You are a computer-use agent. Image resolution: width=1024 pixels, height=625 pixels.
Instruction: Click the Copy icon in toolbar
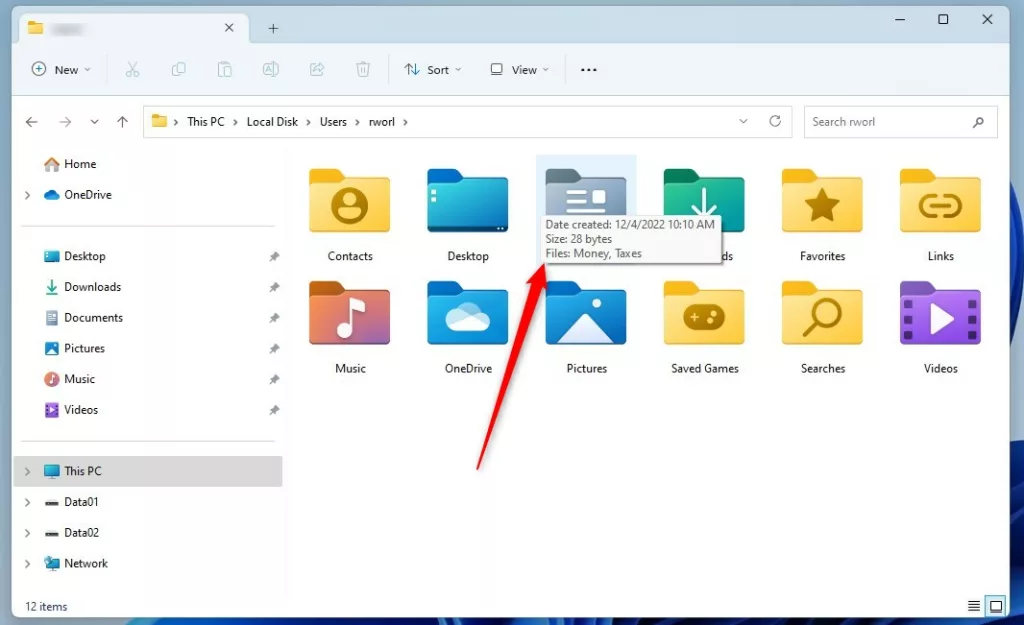[178, 70]
